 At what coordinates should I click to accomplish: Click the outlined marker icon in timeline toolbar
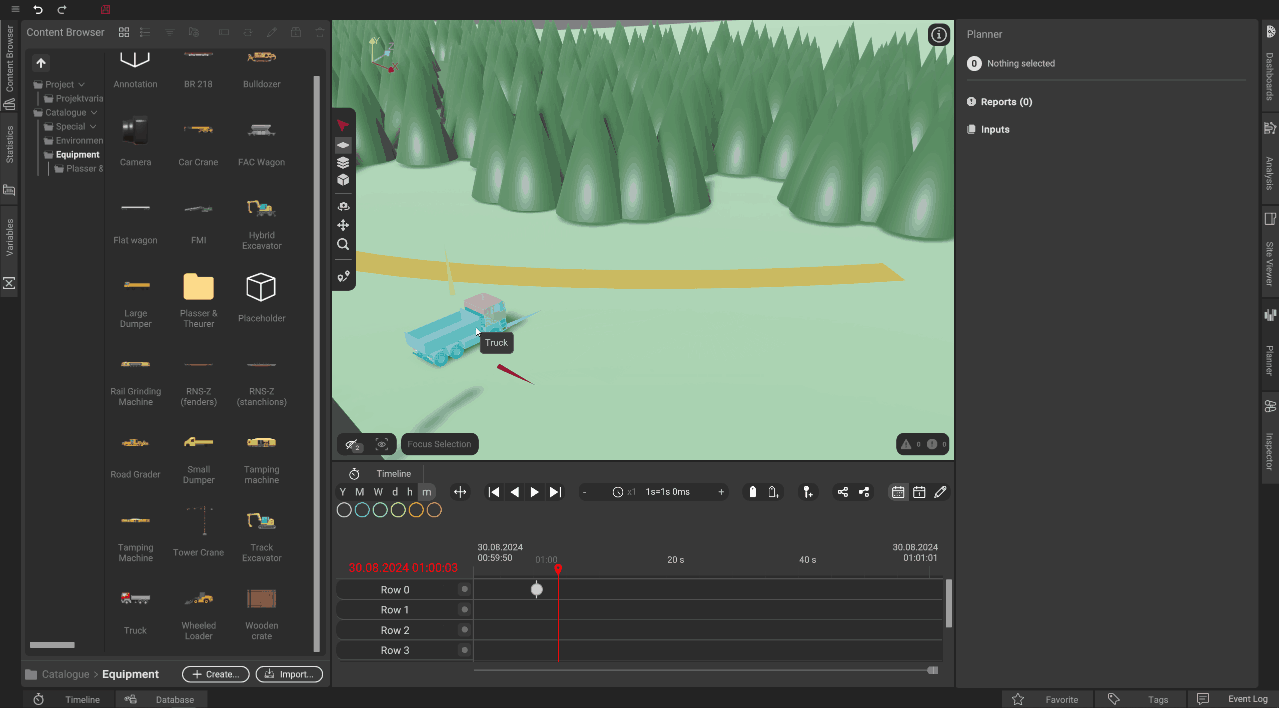773,492
